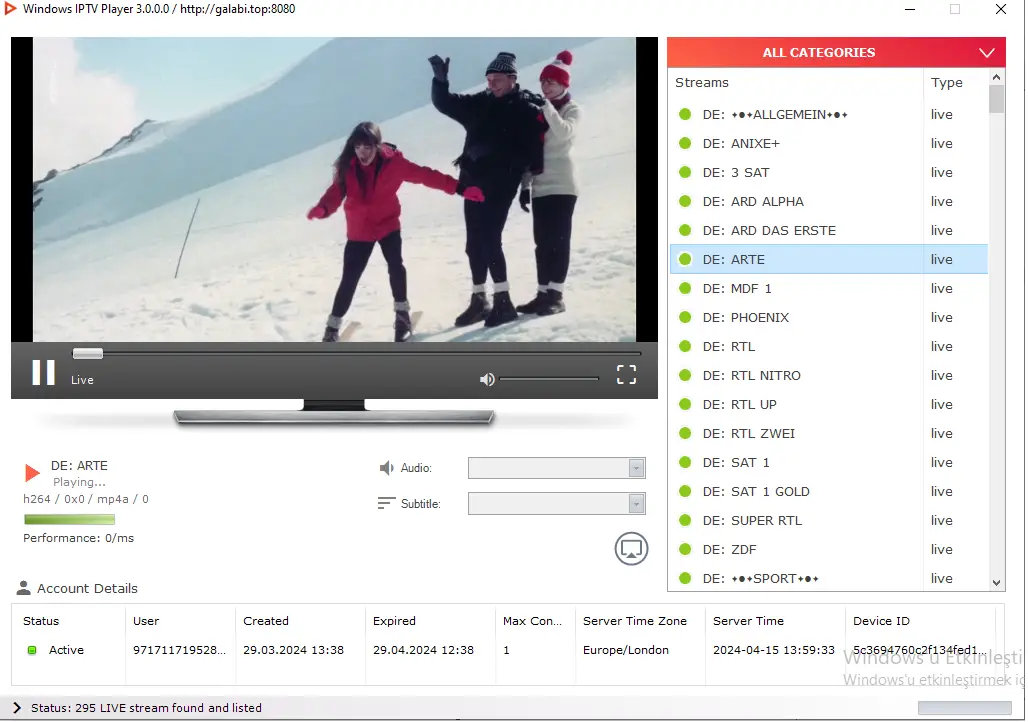Click the Performance: 0/ms text

tap(79, 538)
